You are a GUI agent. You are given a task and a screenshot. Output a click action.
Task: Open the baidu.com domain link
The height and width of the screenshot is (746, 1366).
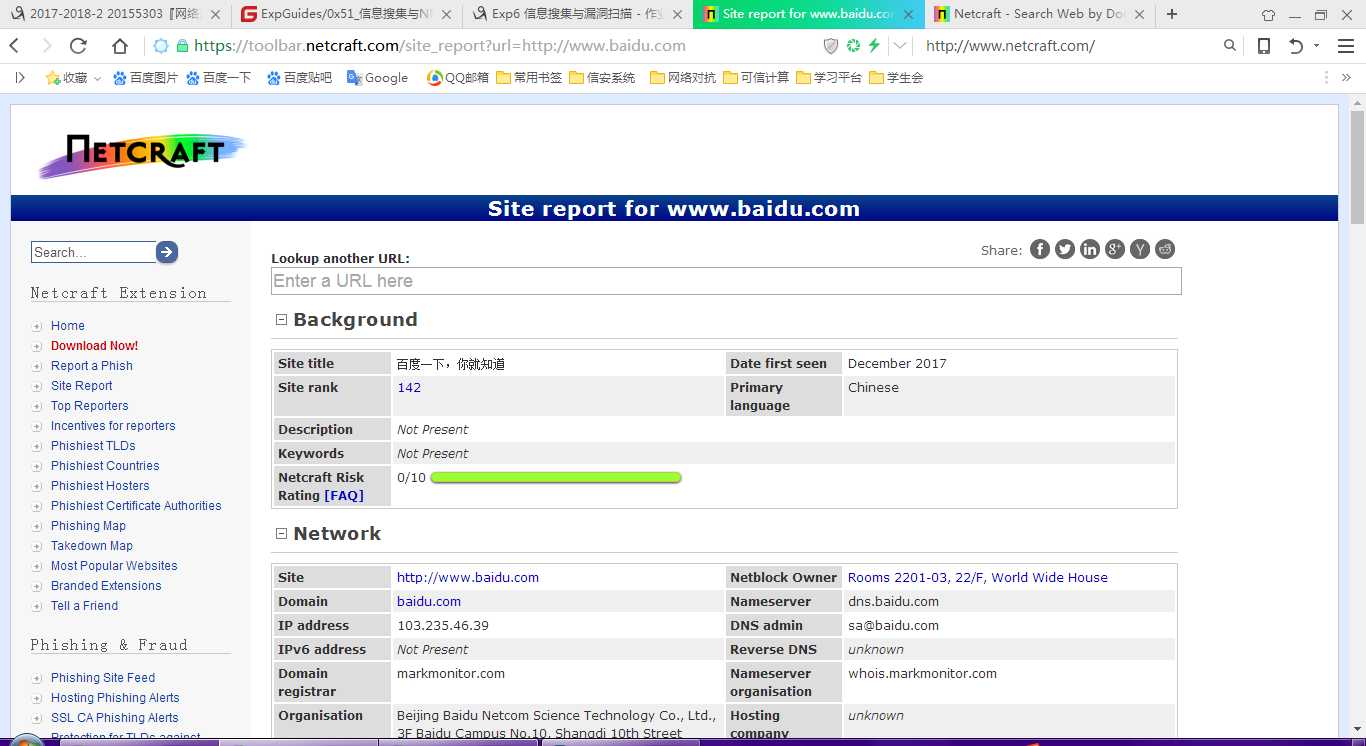429,602
